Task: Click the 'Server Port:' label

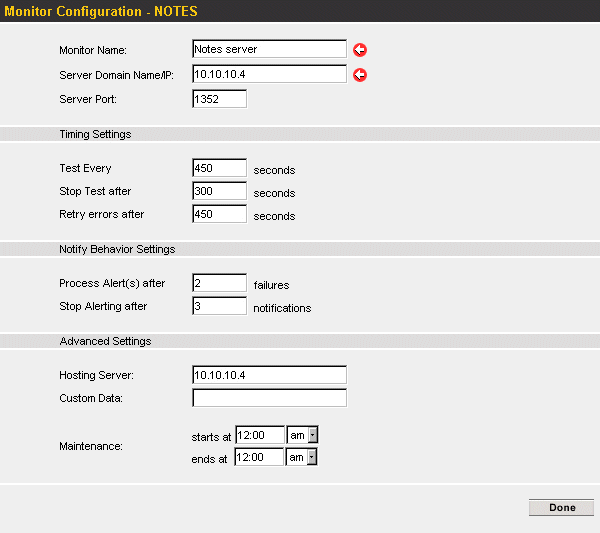Action: click(88, 99)
